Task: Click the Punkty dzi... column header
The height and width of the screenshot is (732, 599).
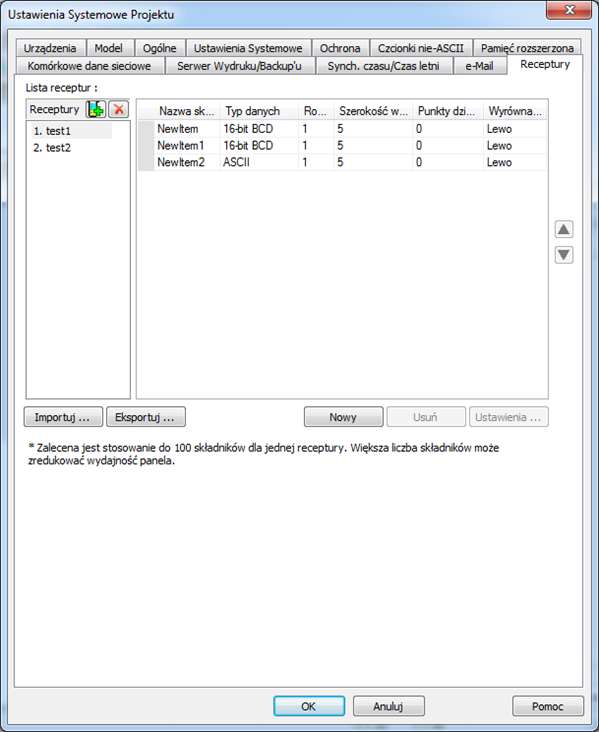Action: (x=447, y=111)
